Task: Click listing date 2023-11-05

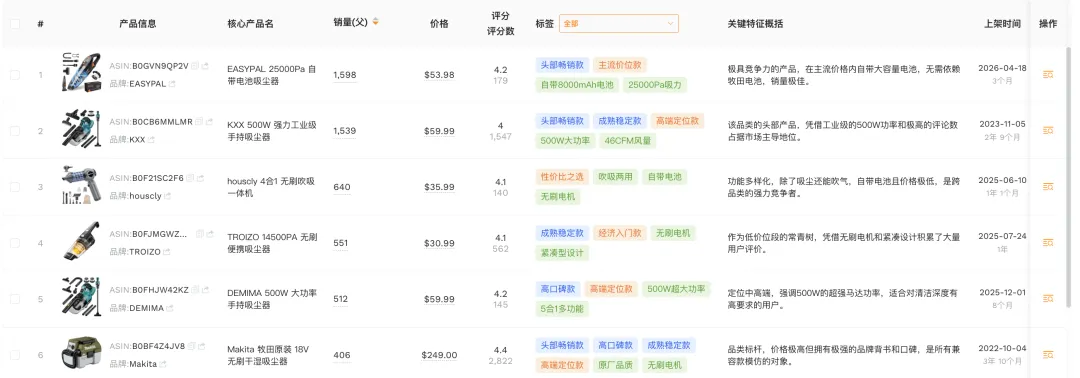Action: pos(1002,124)
